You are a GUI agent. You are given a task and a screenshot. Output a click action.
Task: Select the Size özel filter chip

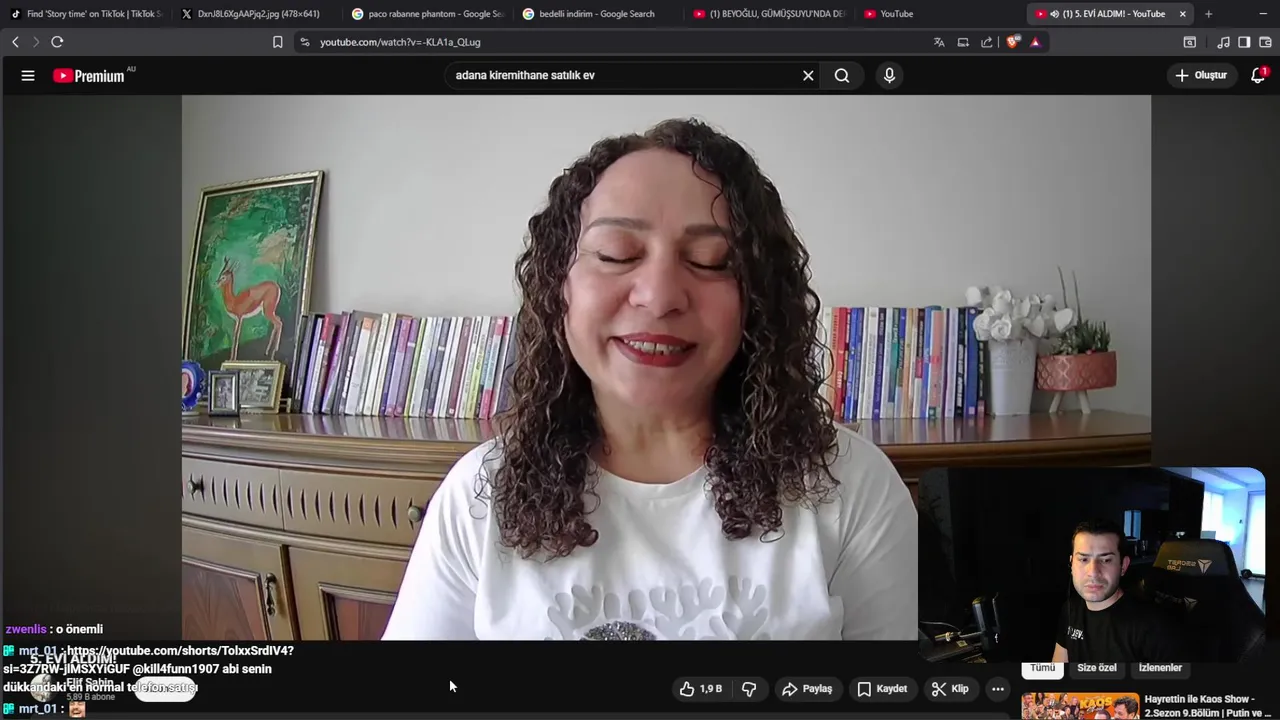click(1097, 668)
